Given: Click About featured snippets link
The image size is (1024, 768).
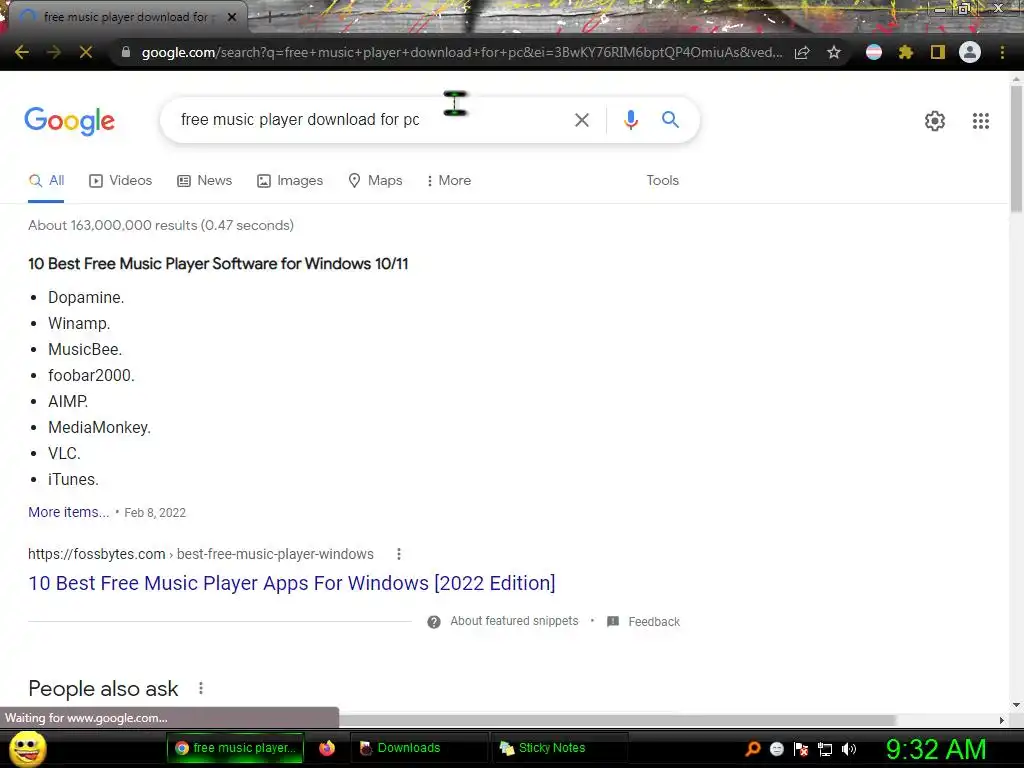Looking at the screenshot, I should click(514, 621).
